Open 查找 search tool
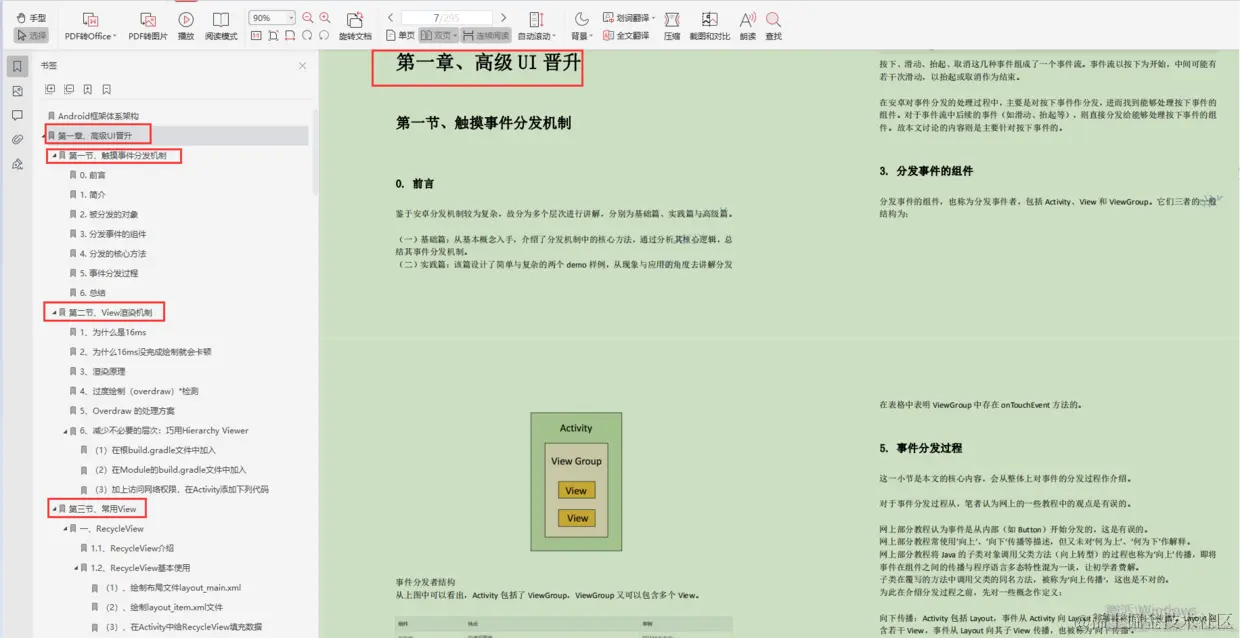 click(773, 27)
